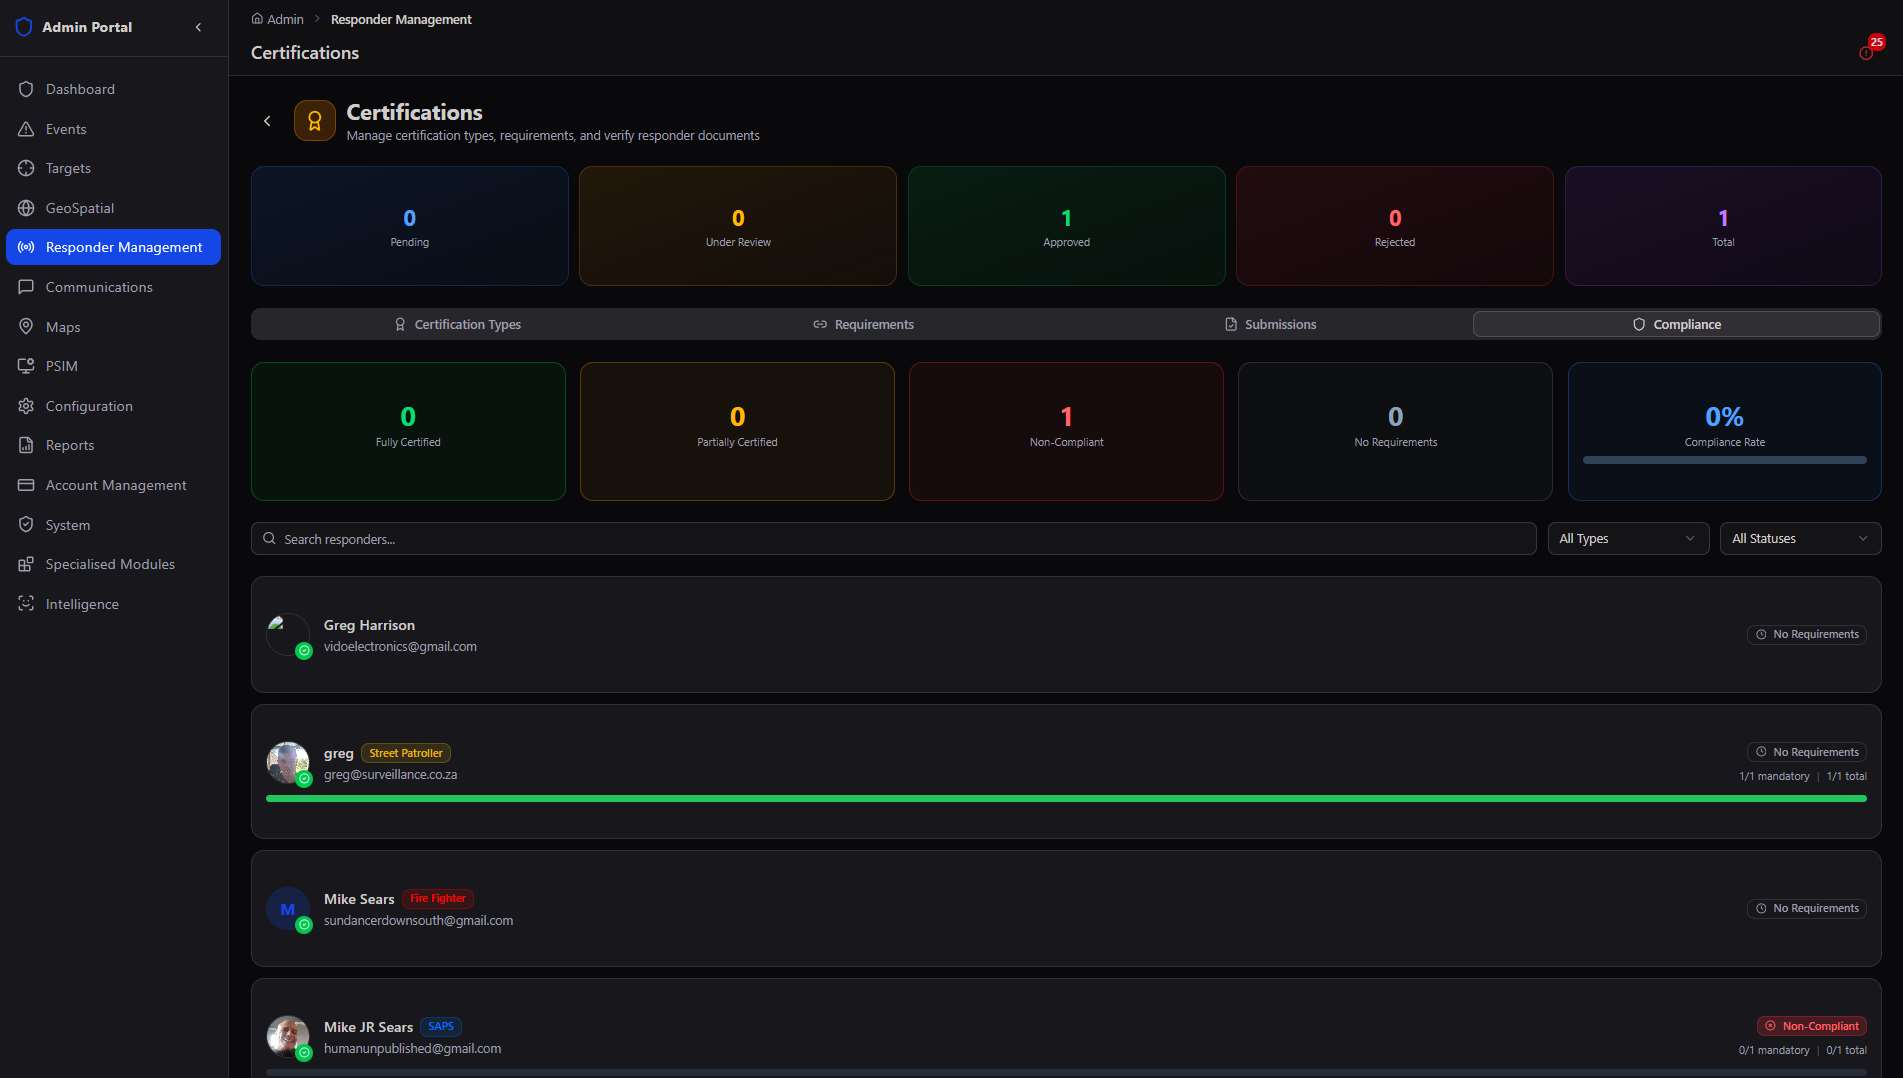Go back using the arrow beside Certifications
This screenshot has width=1903, height=1078.
click(267, 121)
